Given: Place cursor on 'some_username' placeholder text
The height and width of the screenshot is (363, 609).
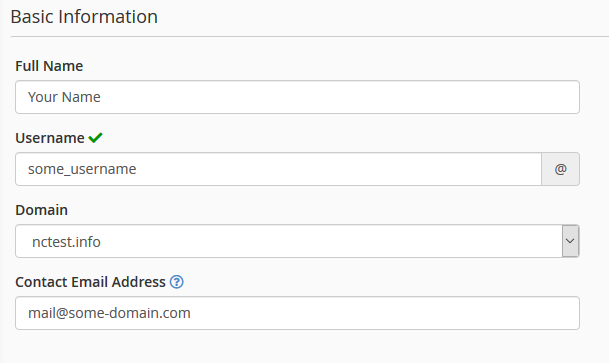Looking at the screenshot, I should [x=82, y=169].
